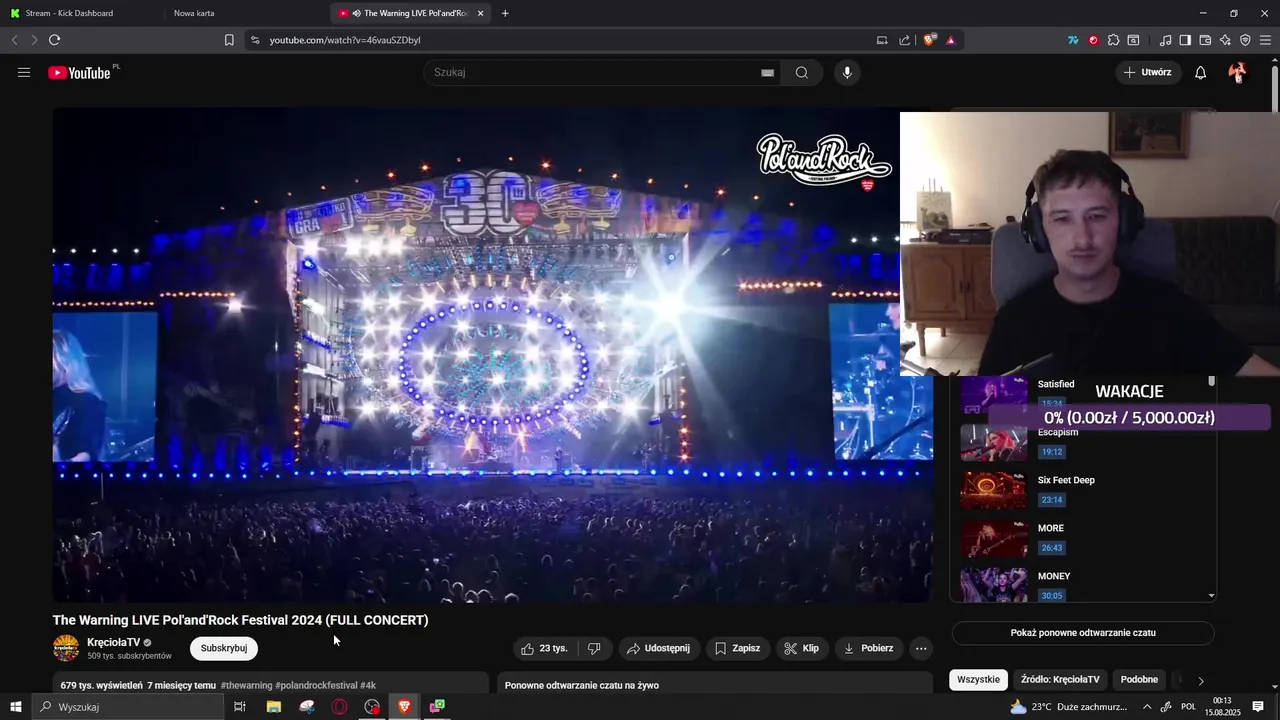Start voice search with the microphone
The image size is (1280, 720).
(847, 72)
